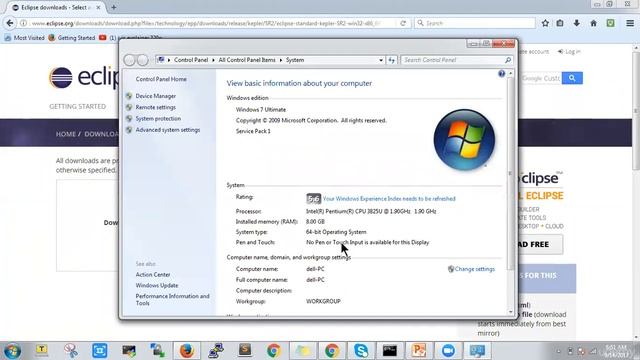This screenshot has height=360, width=640.
Task: Open the Firefox hamburger menu
Action: point(630,23)
